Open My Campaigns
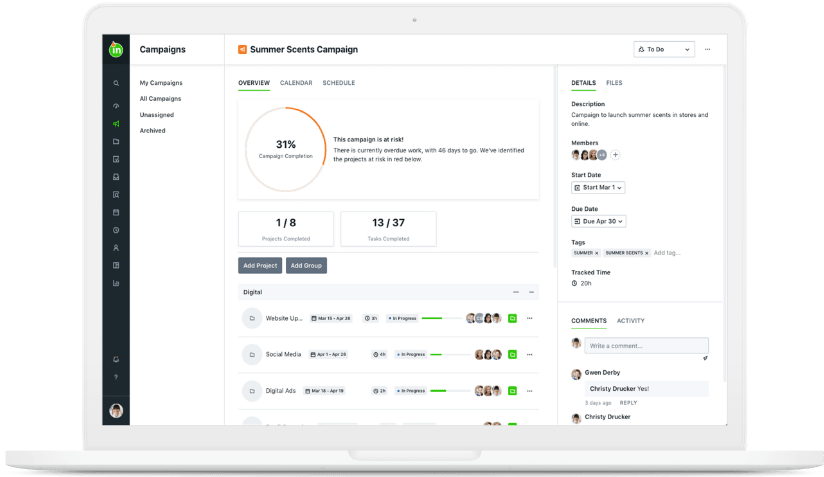 (161, 83)
